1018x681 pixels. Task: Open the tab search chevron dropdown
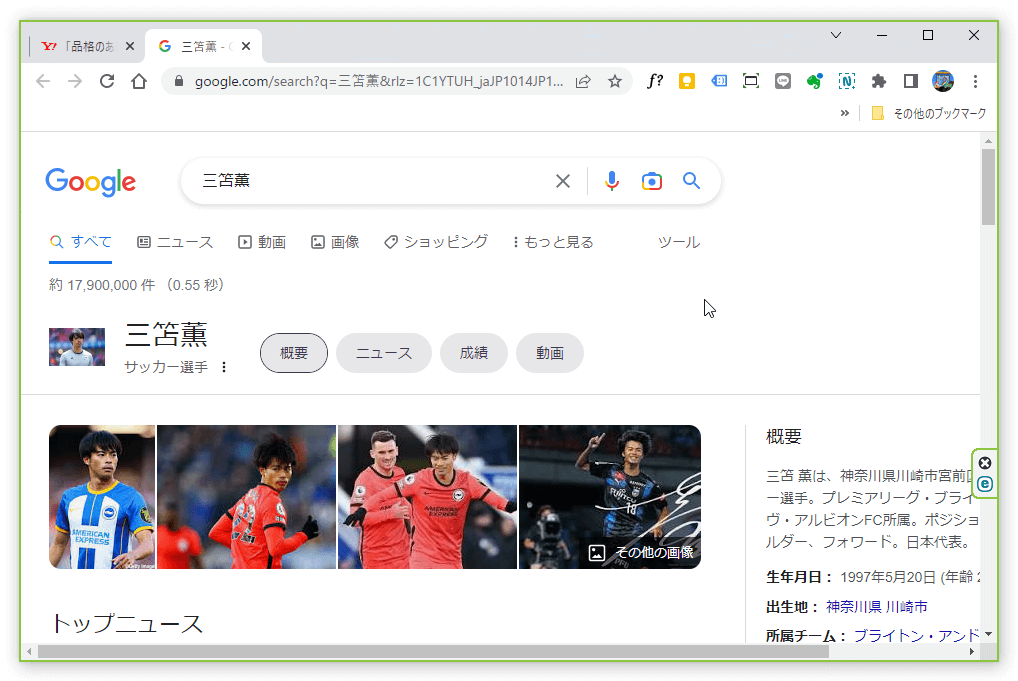(x=836, y=35)
